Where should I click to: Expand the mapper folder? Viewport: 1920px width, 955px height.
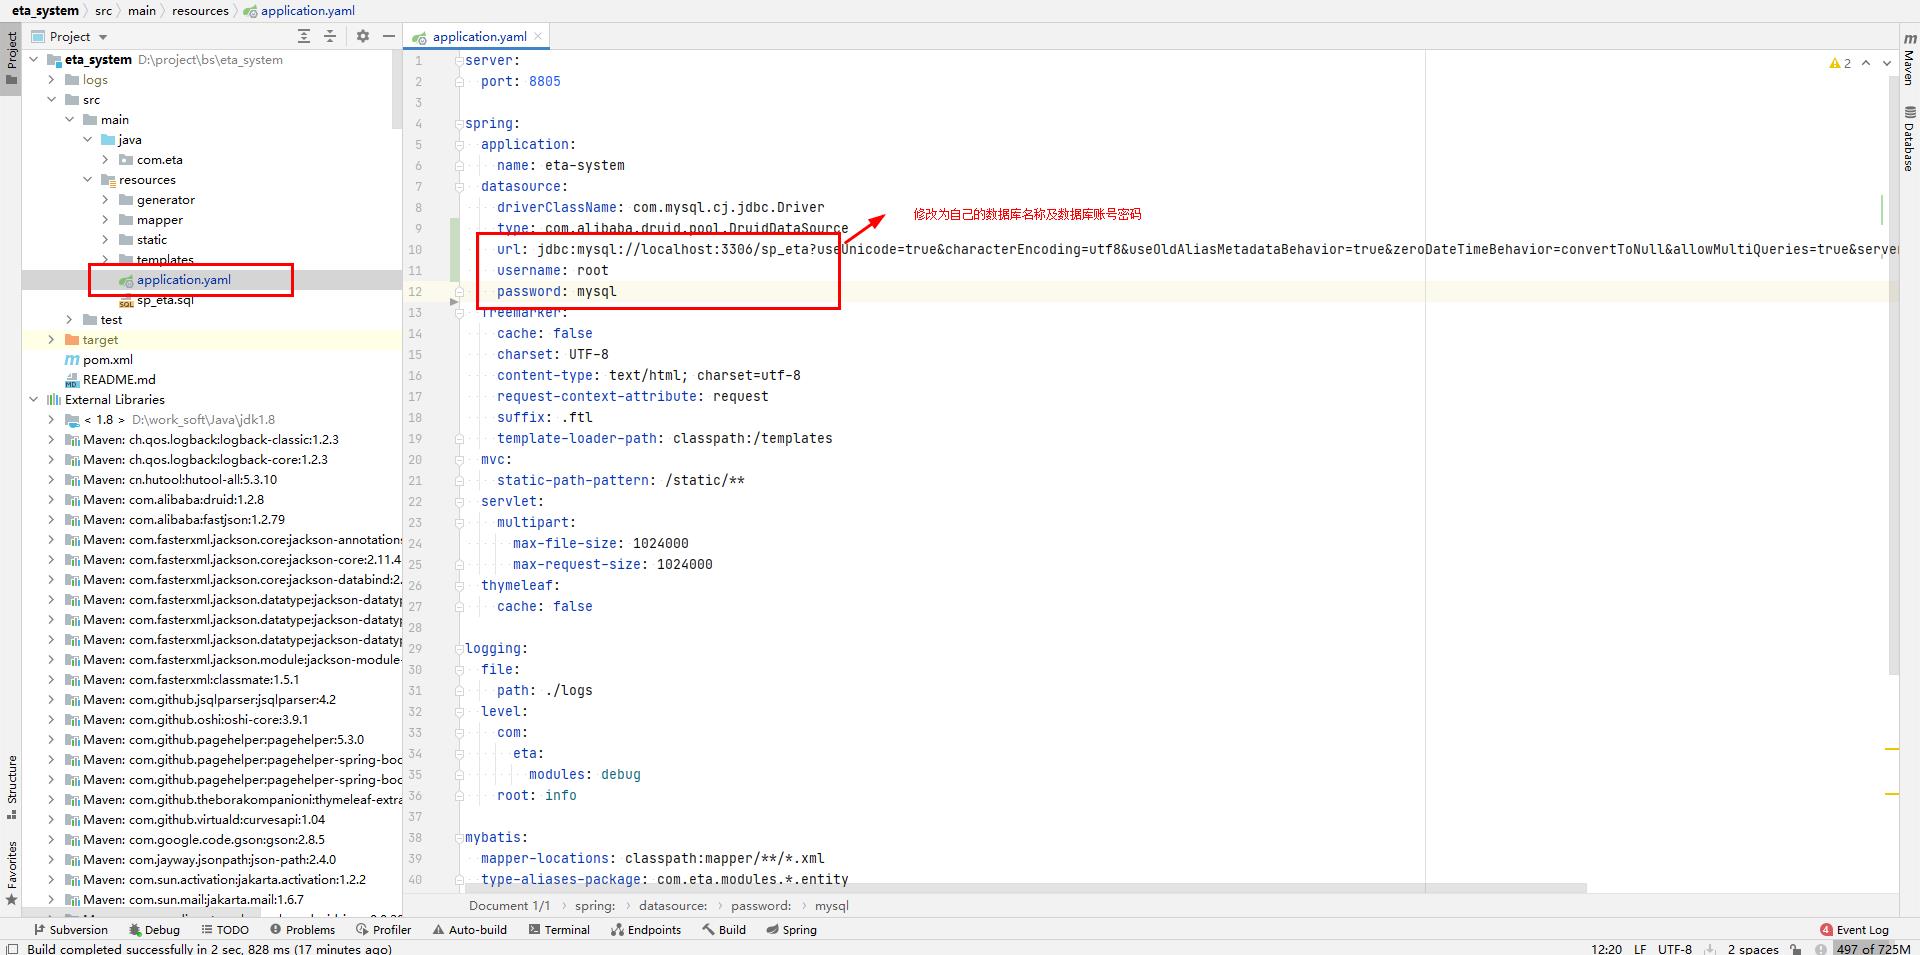106,219
